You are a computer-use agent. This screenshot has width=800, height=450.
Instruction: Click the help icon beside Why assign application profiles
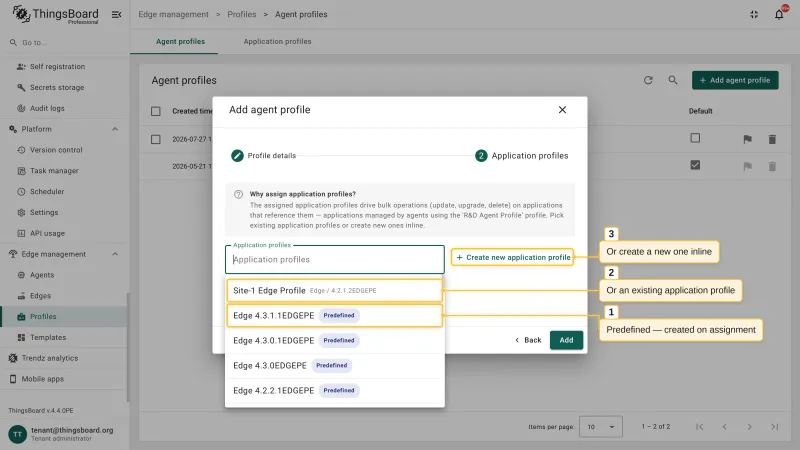(x=238, y=194)
